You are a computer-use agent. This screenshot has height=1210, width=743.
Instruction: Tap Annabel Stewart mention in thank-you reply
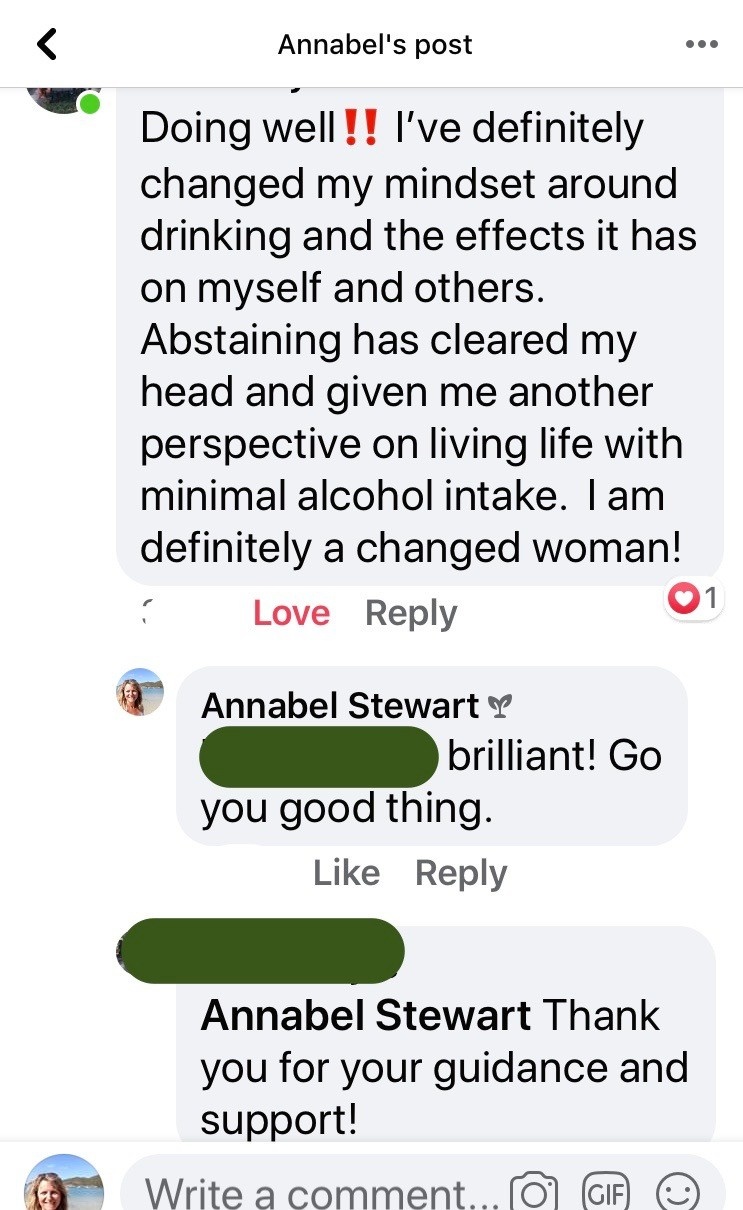(x=366, y=1016)
